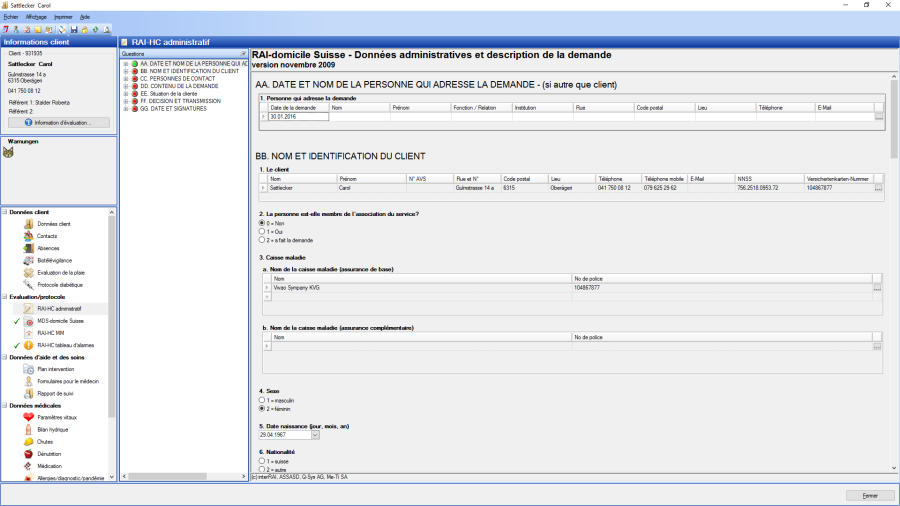The image size is (900, 506).
Task: Open Evaluation de la plaie
Action: click(x=60, y=272)
